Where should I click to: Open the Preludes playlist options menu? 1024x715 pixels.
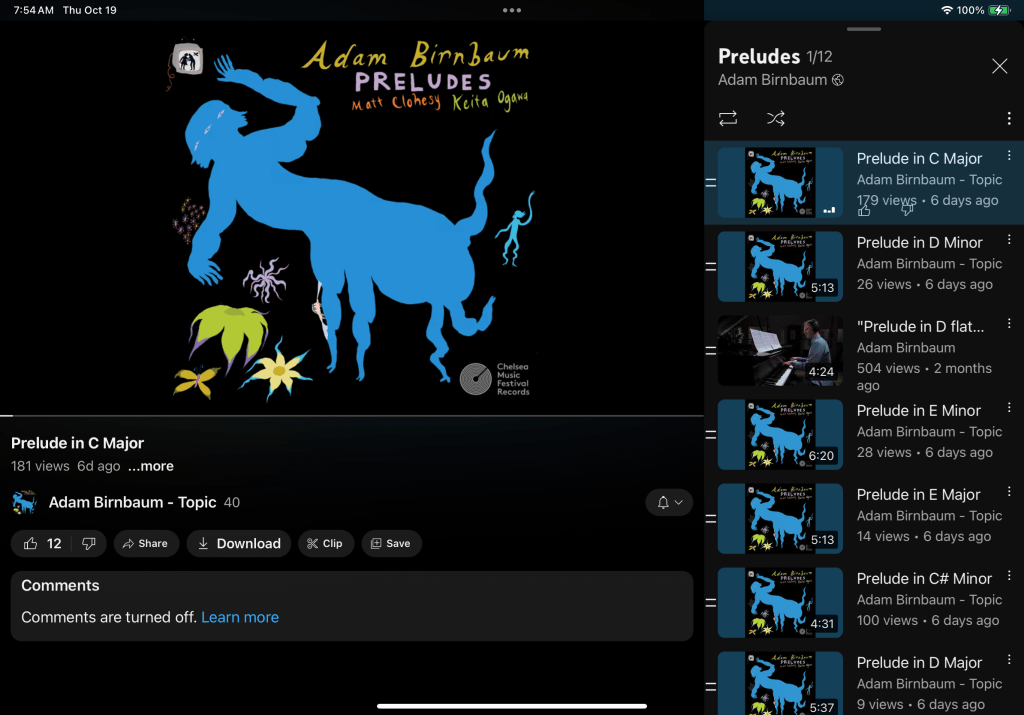click(1009, 119)
